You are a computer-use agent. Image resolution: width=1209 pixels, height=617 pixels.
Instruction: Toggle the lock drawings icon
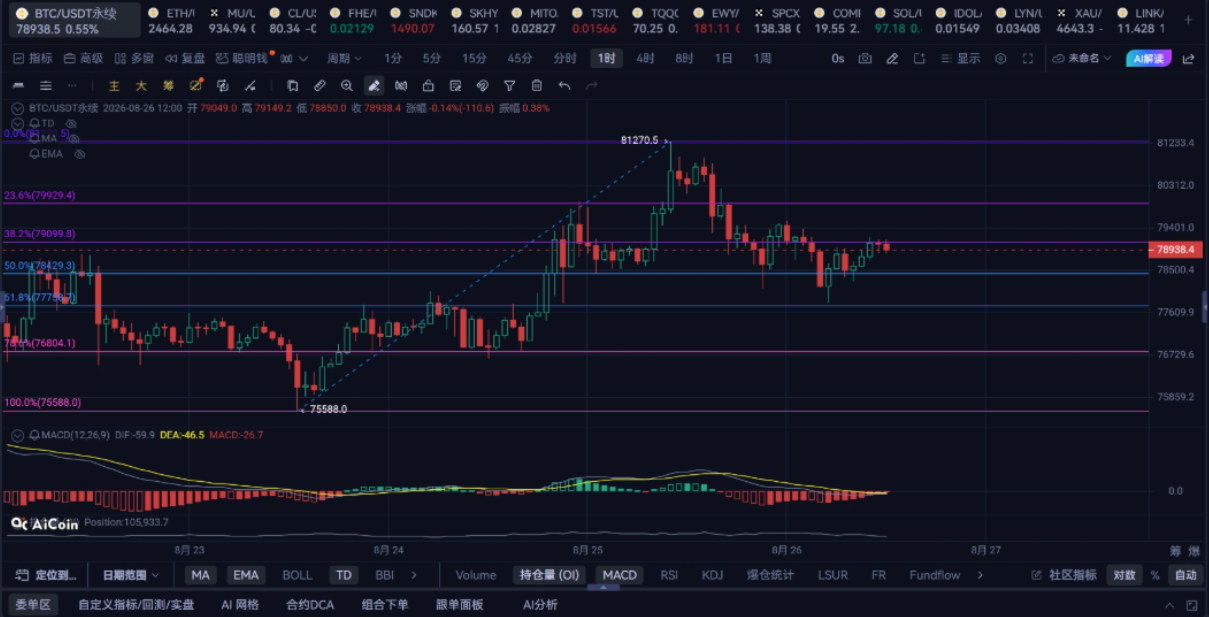tap(428, 86)
